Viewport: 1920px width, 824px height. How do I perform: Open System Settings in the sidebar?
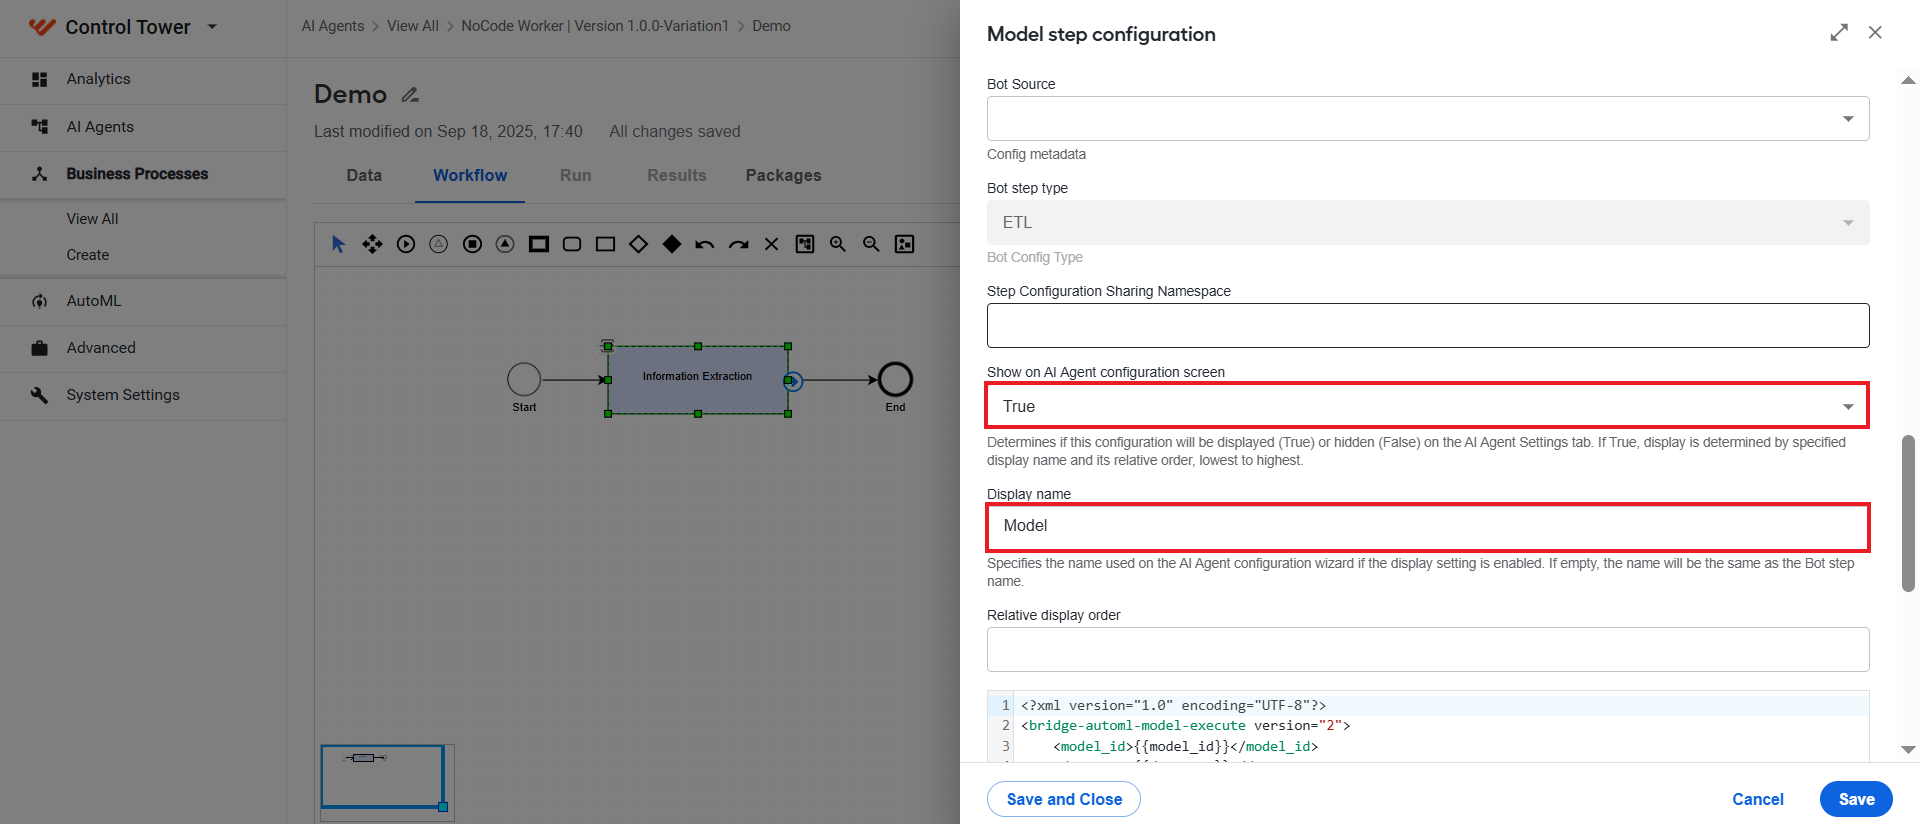coord(143,395)
